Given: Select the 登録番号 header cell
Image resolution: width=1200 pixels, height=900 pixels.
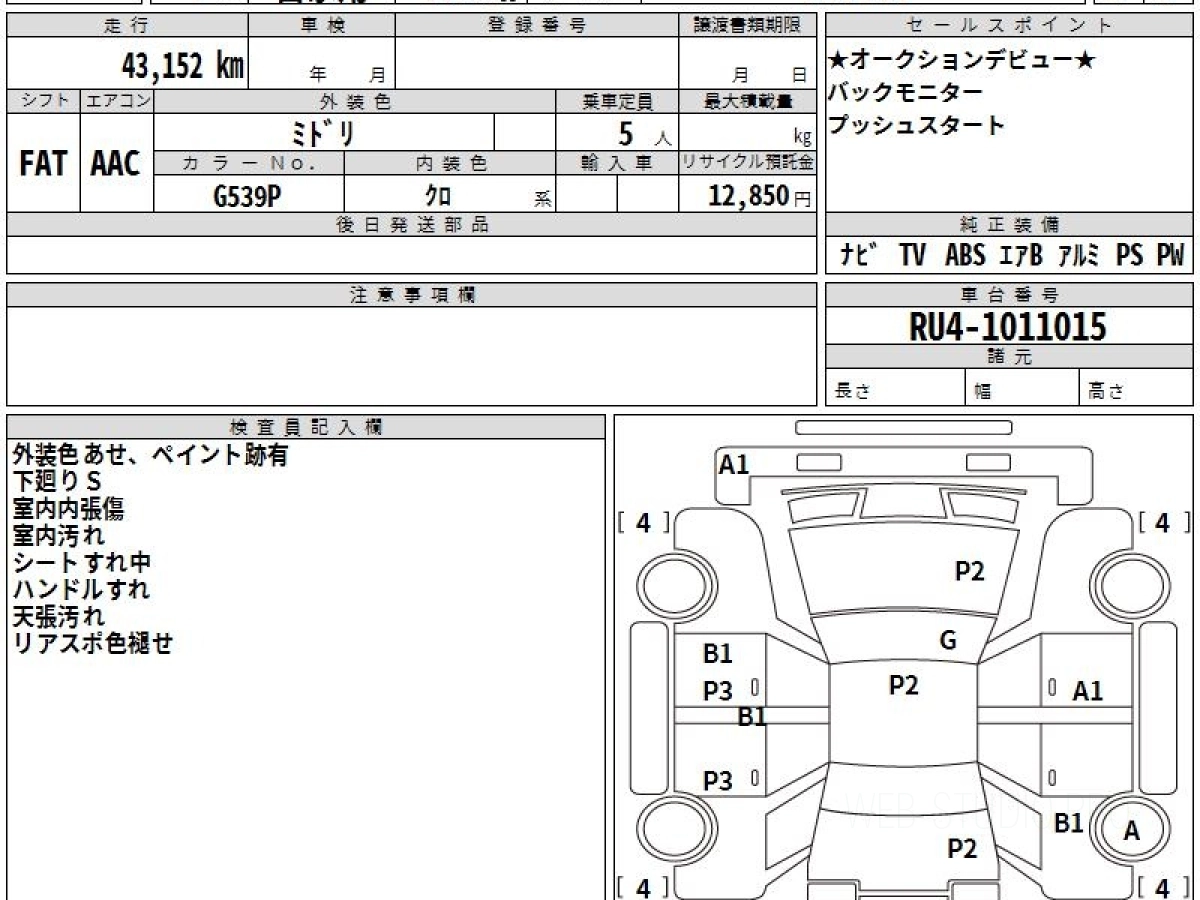Looking at the screenshot, I should coord(536,25).
